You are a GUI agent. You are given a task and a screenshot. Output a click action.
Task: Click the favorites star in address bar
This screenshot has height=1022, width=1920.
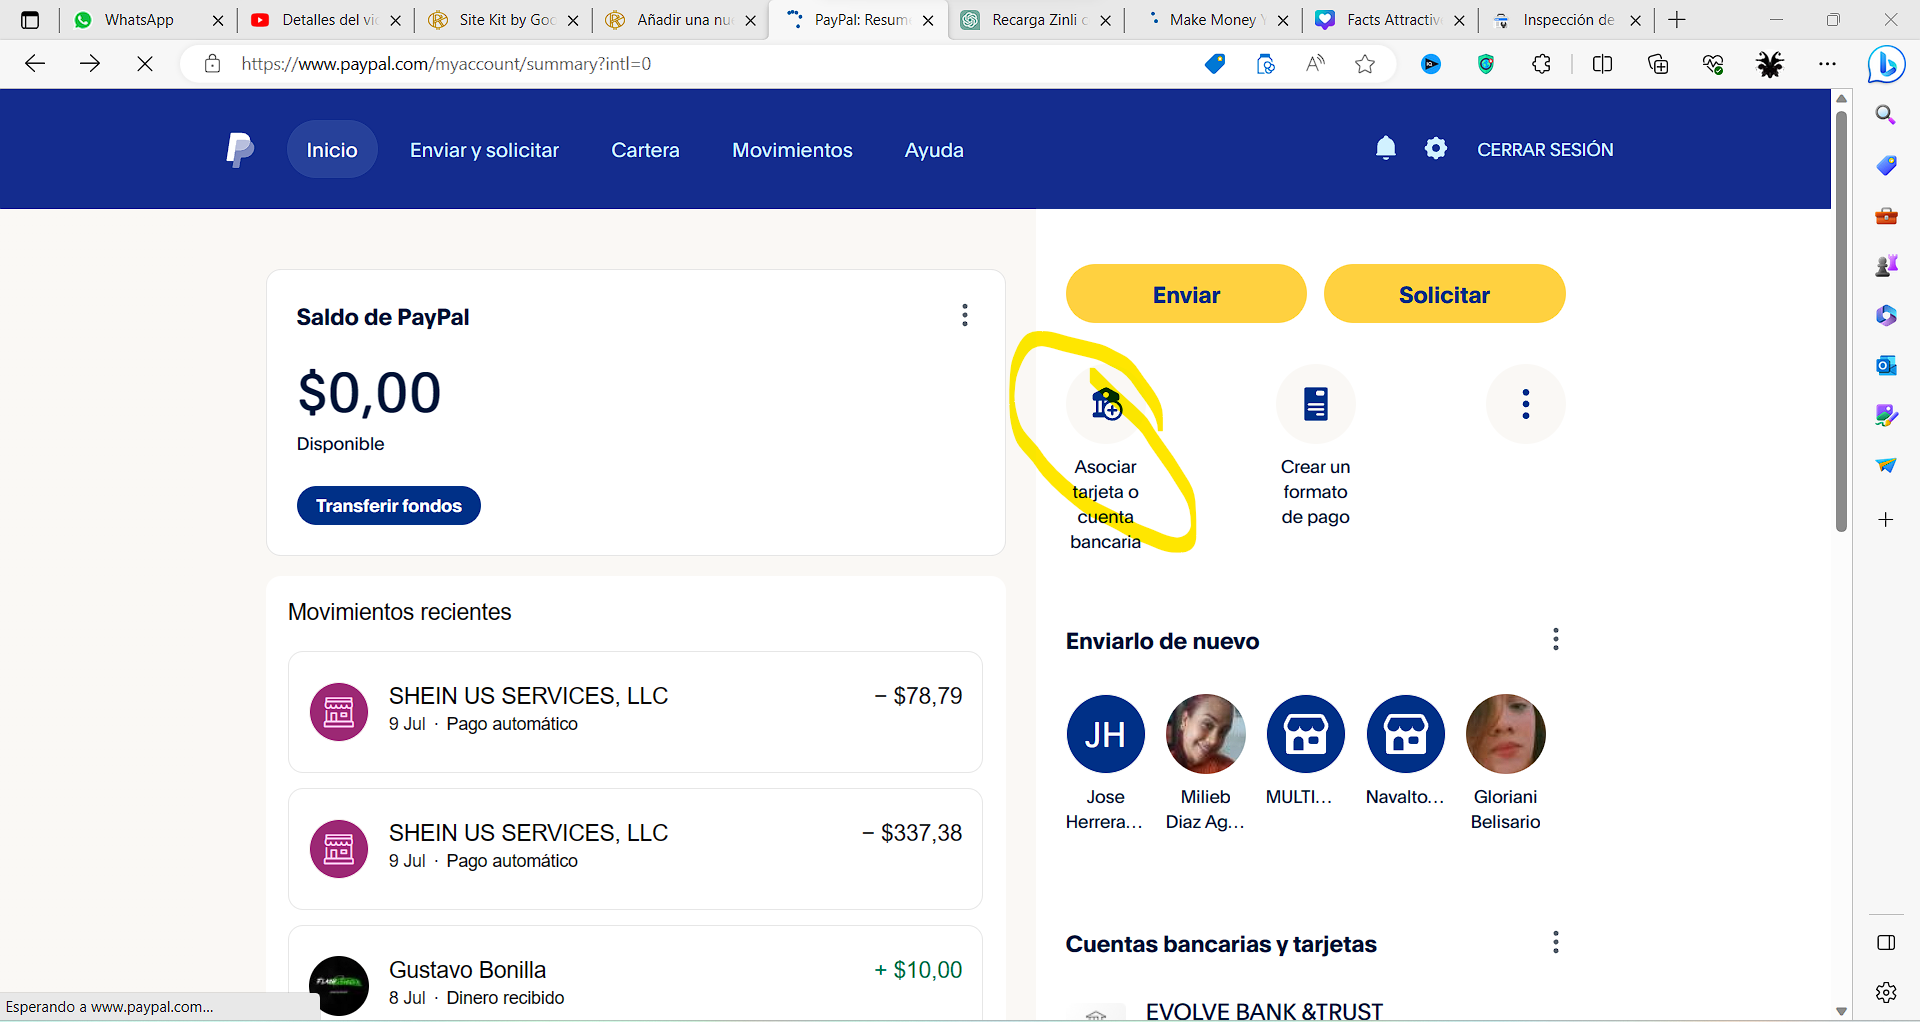[1365, 63]
